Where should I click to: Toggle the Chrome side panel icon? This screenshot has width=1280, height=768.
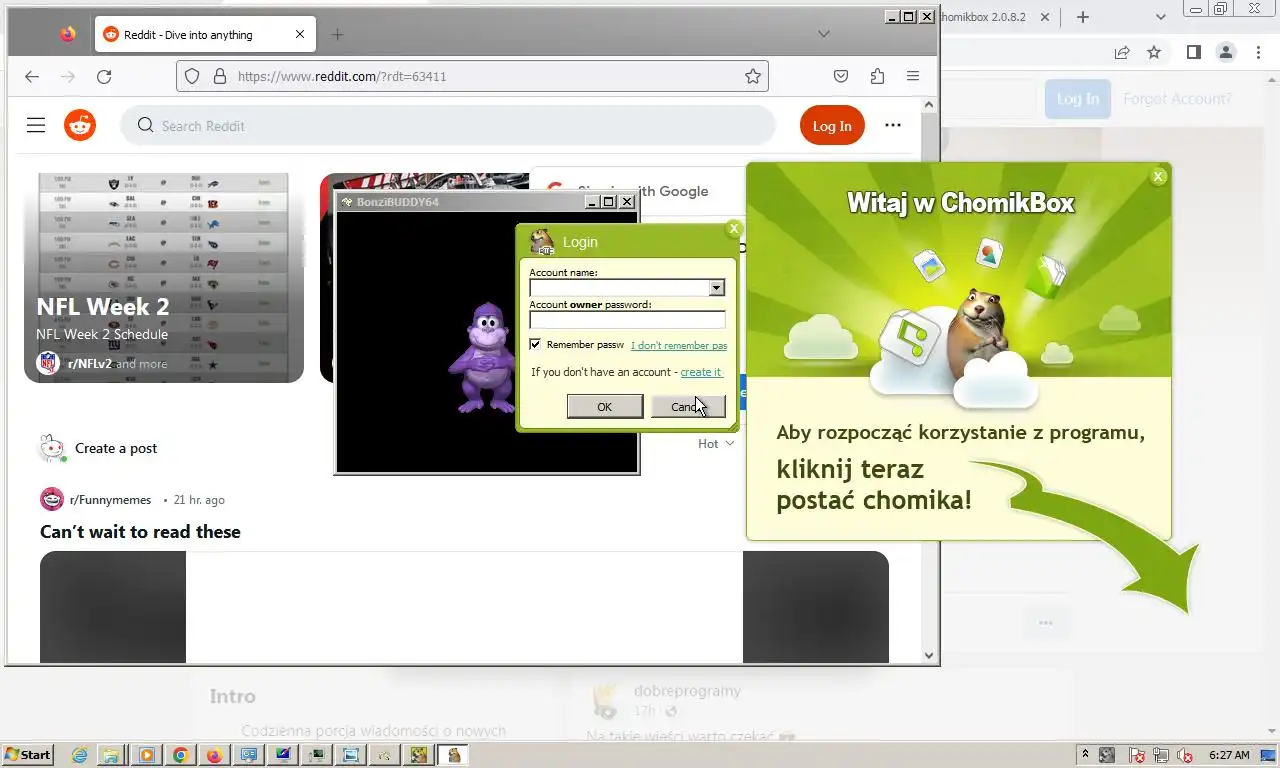[1193, 52]
